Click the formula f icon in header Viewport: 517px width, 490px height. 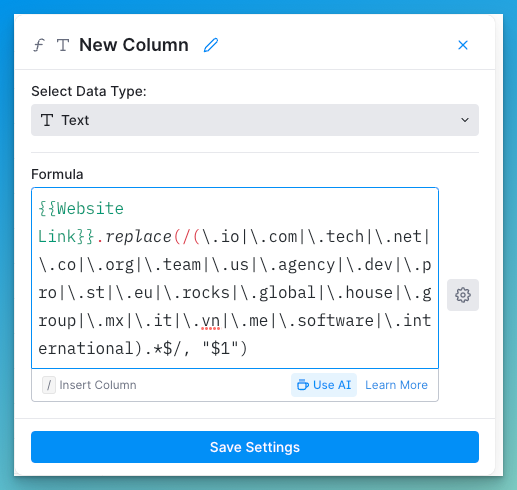39,45
